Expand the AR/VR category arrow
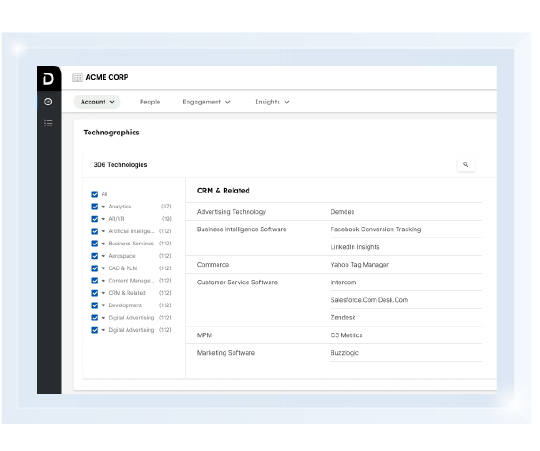 click(103, 219)
